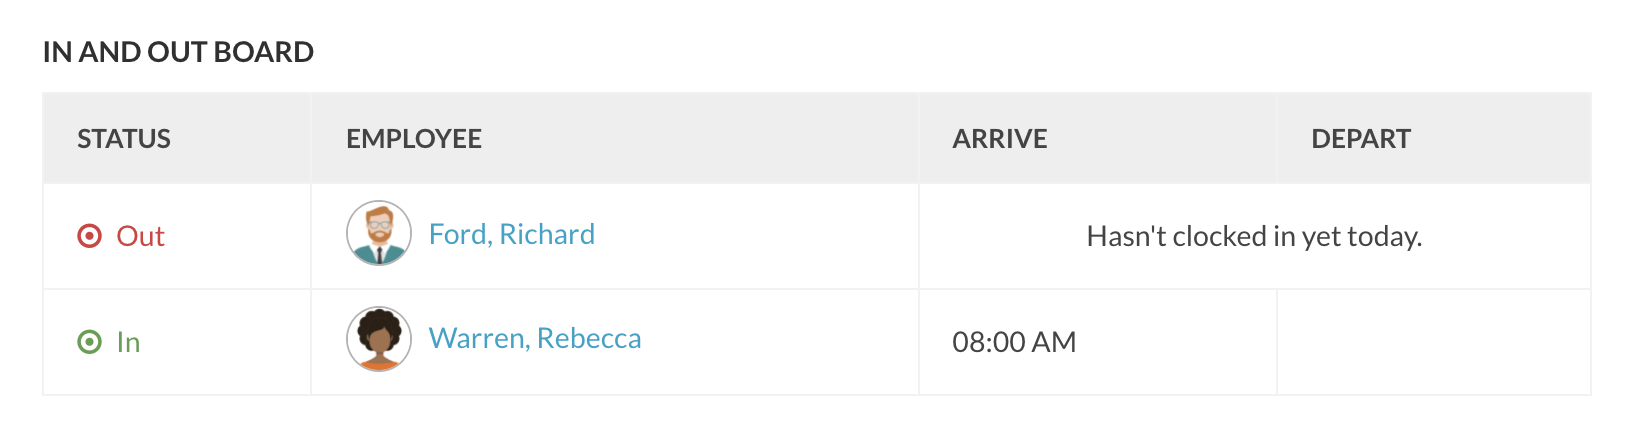Click the IN AND OUT BOARD heading
This screenshot has height=444, width=1632.
point(178,52)
